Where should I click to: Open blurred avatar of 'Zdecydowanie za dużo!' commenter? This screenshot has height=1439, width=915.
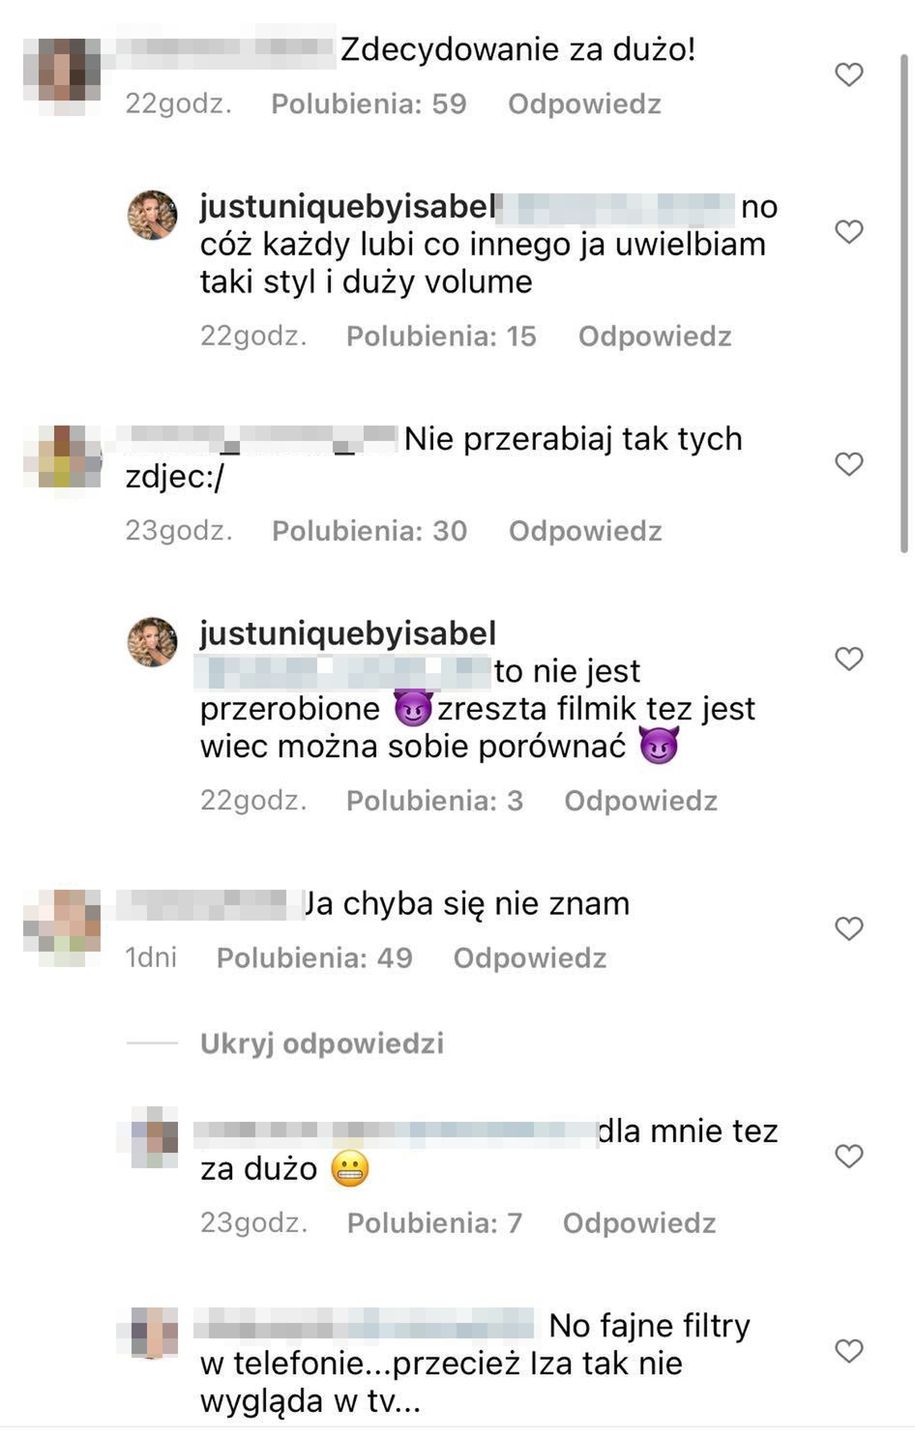point(63,76)
